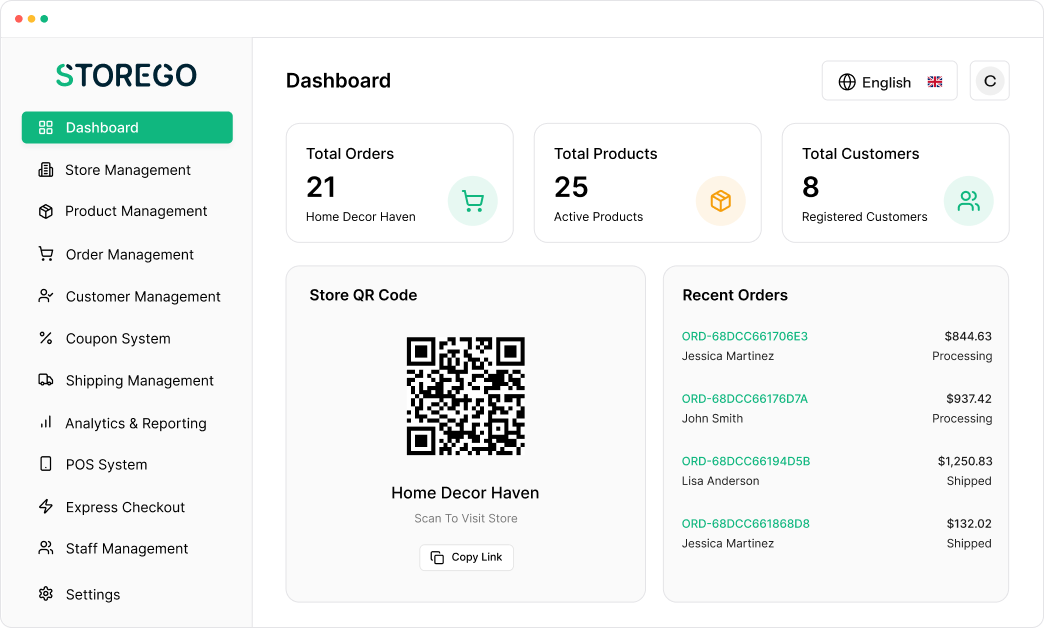Viewport: 1044px width, 628px height.
Task: Open Dashboard menu item
Action: pyautogui.click(x=127, y=127)
